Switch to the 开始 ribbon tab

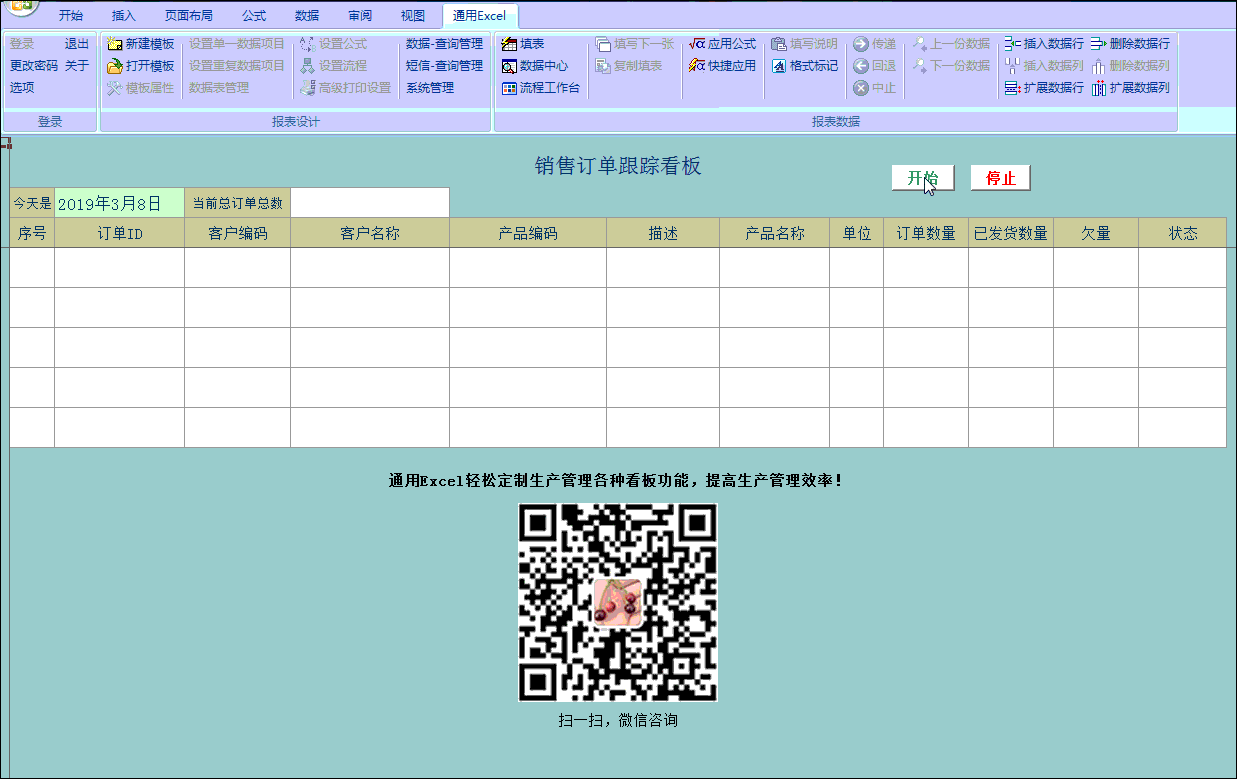tap(71, 16)
